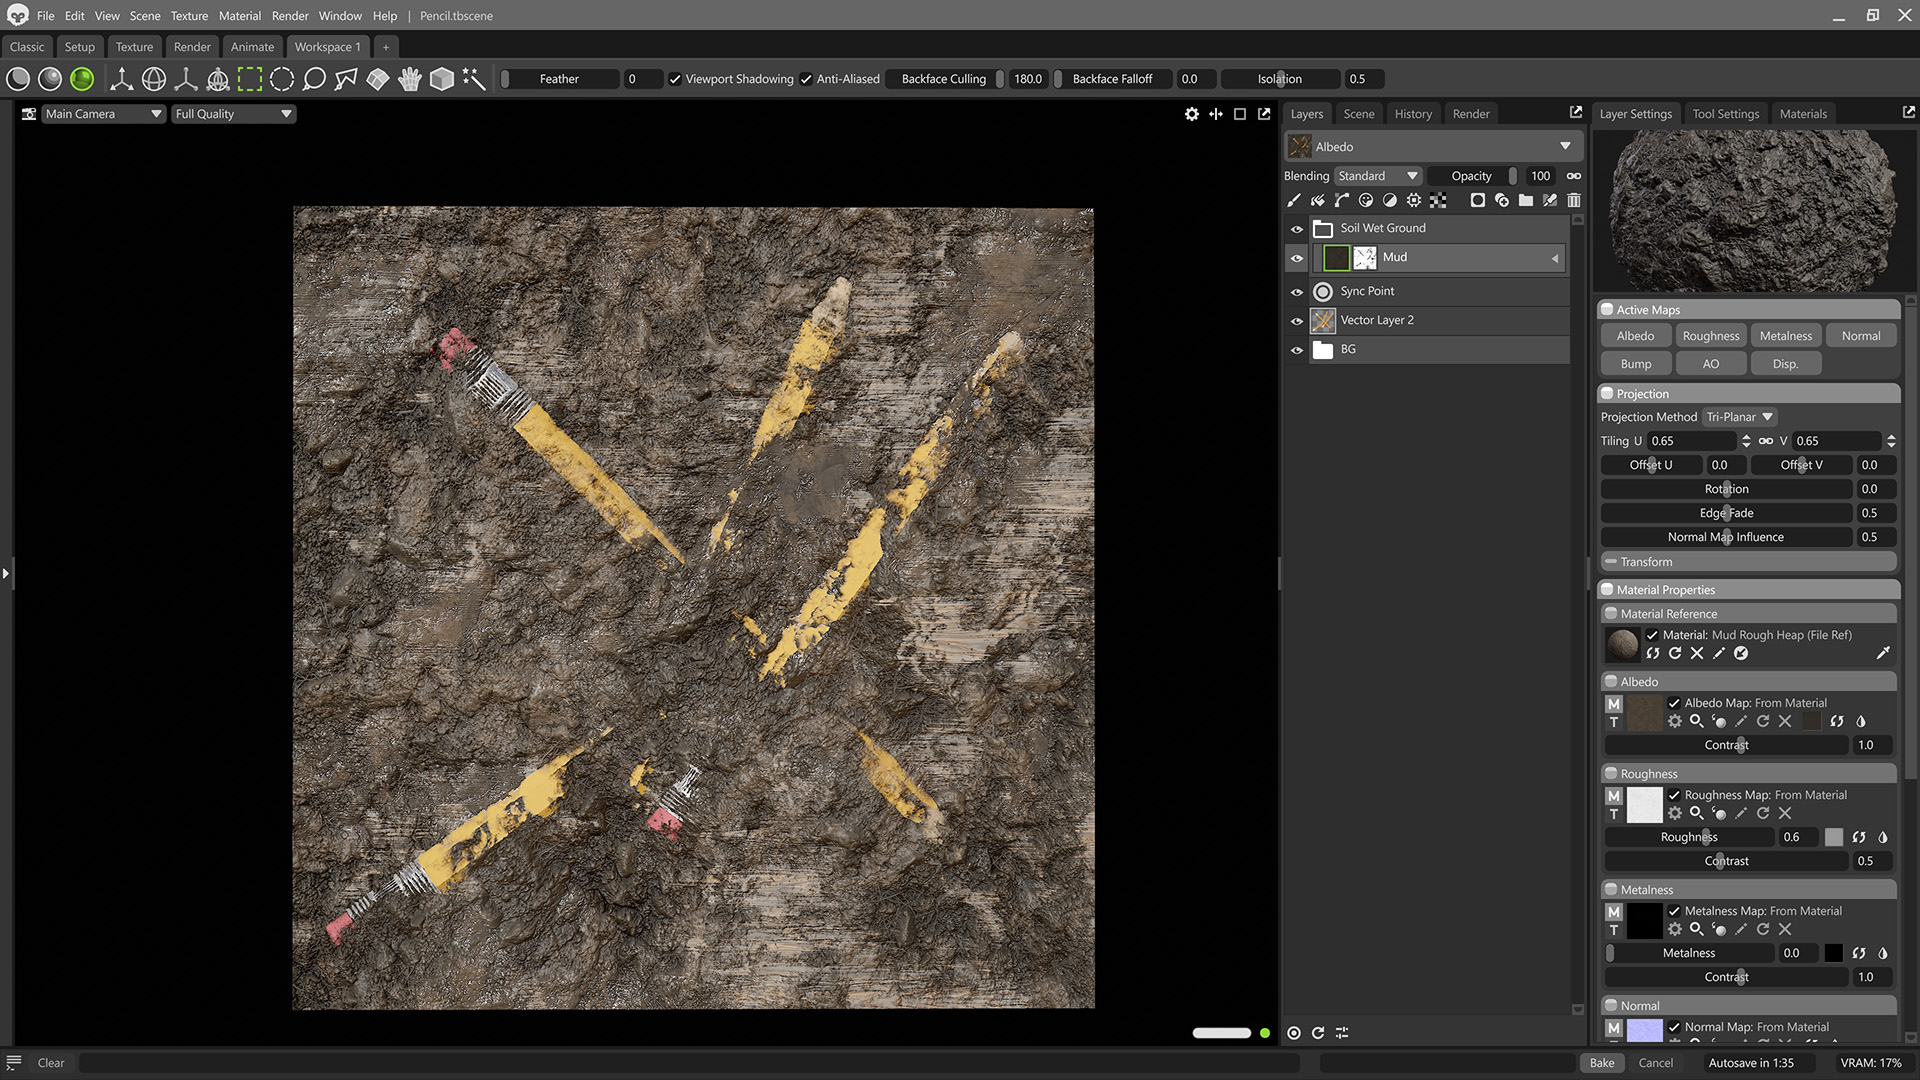This screenshot has width=1920, height=1080.
Task: Click the magic wand selection tool
Action: click(x=474, y=79)
